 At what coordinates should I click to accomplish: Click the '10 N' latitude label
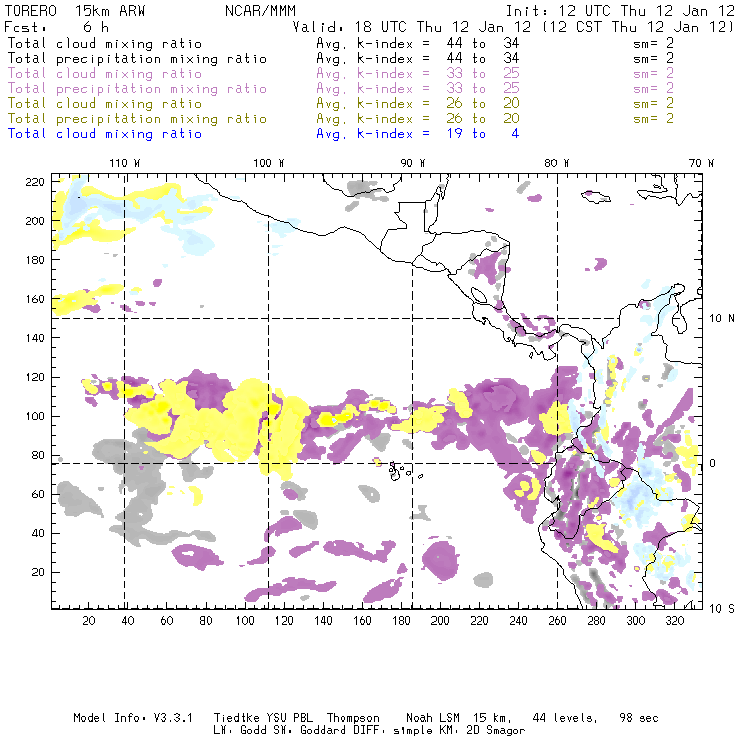tap(722, 319)
